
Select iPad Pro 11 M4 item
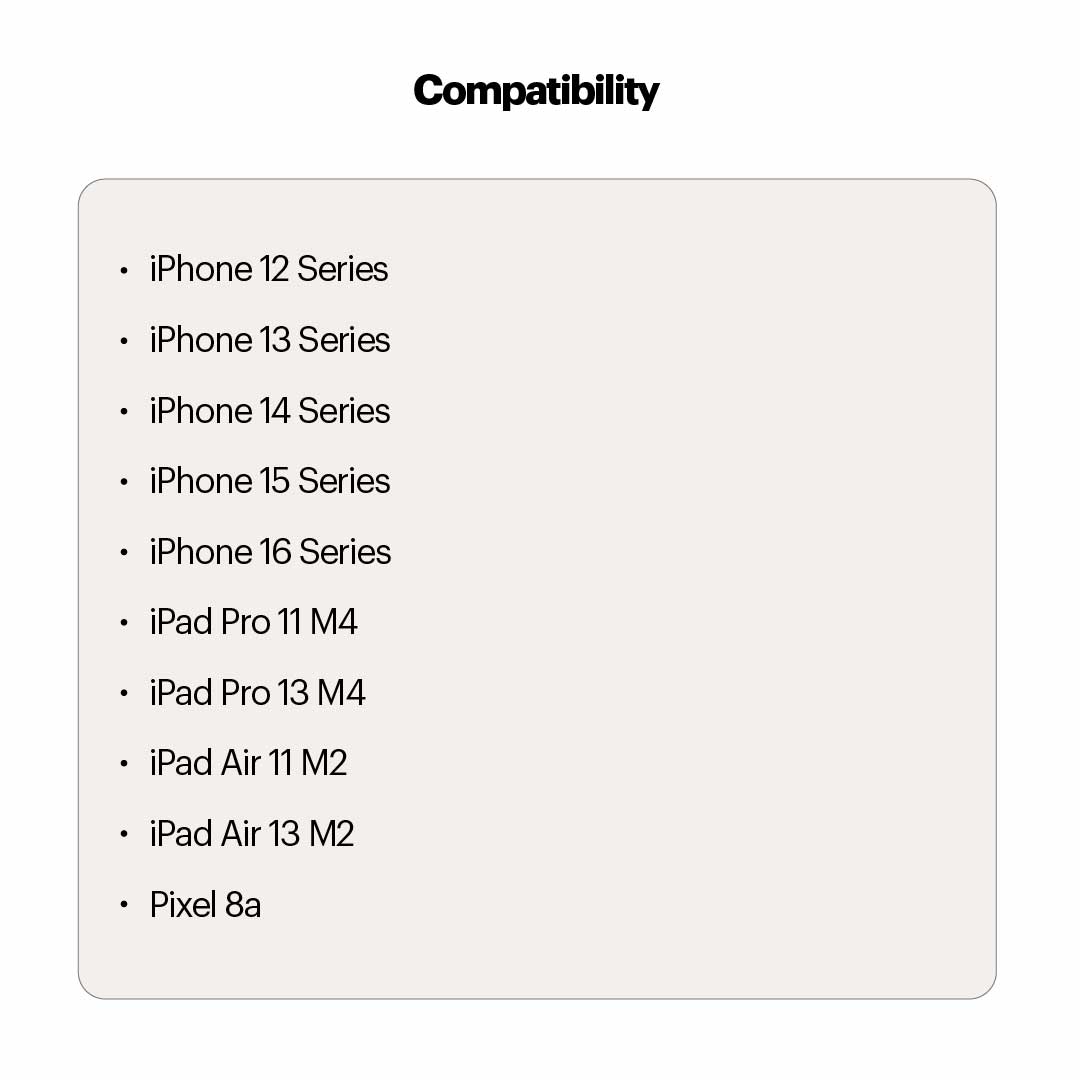point(253,622)
